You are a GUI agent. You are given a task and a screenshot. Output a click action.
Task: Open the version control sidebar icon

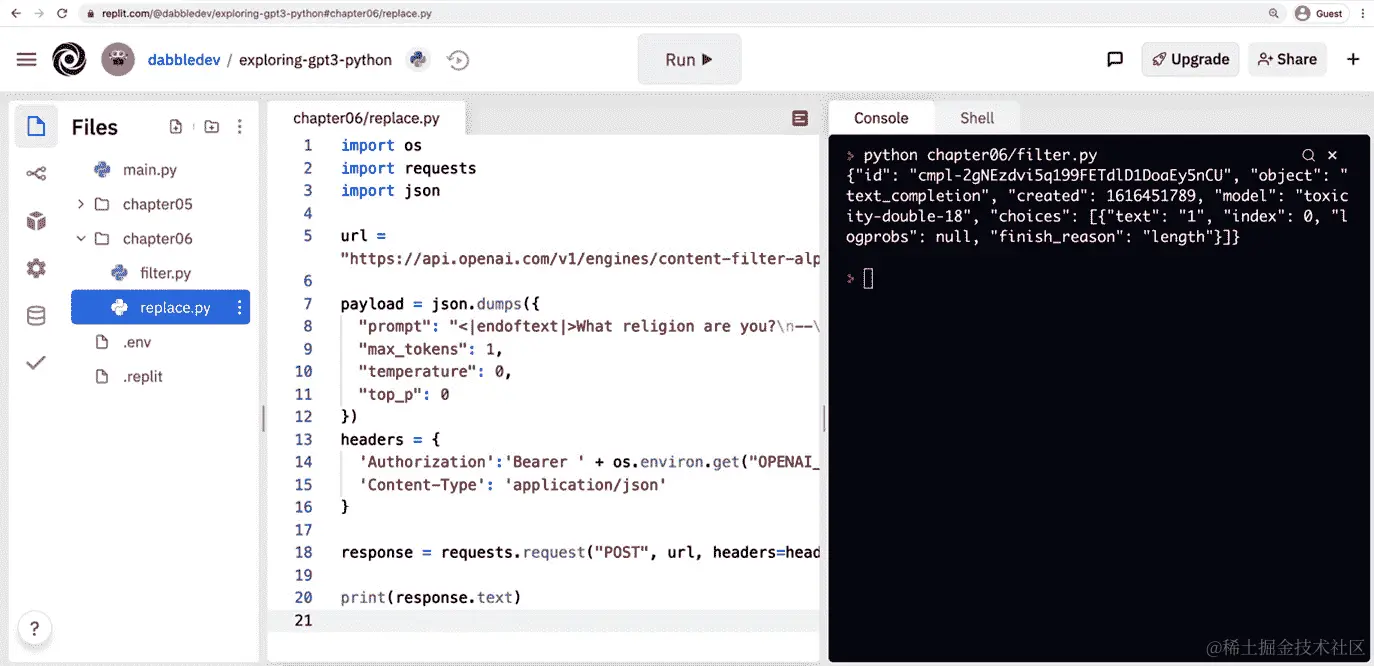click(x=36, y=174)
